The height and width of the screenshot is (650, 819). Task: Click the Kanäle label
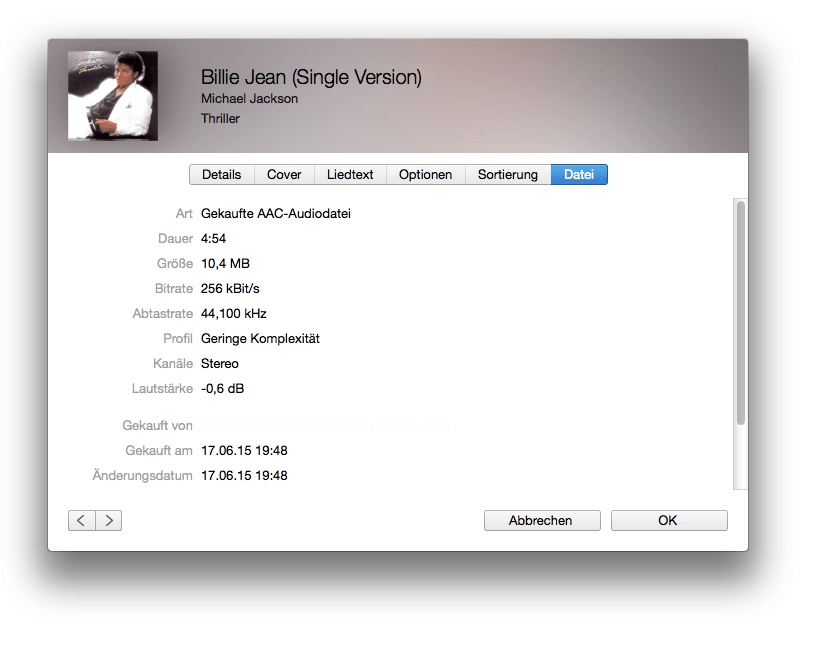pos(173,364)
